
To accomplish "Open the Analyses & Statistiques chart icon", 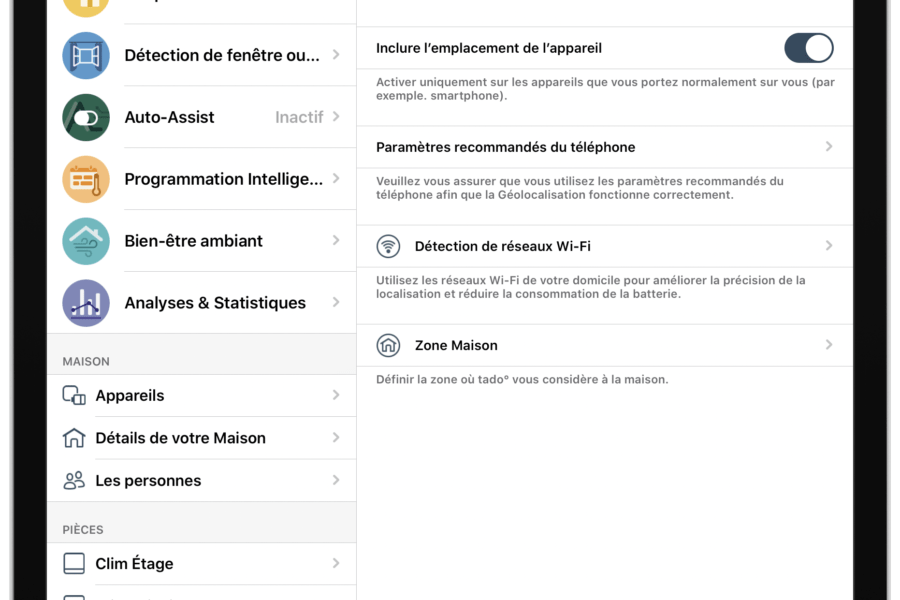I will tap(86, 303).
